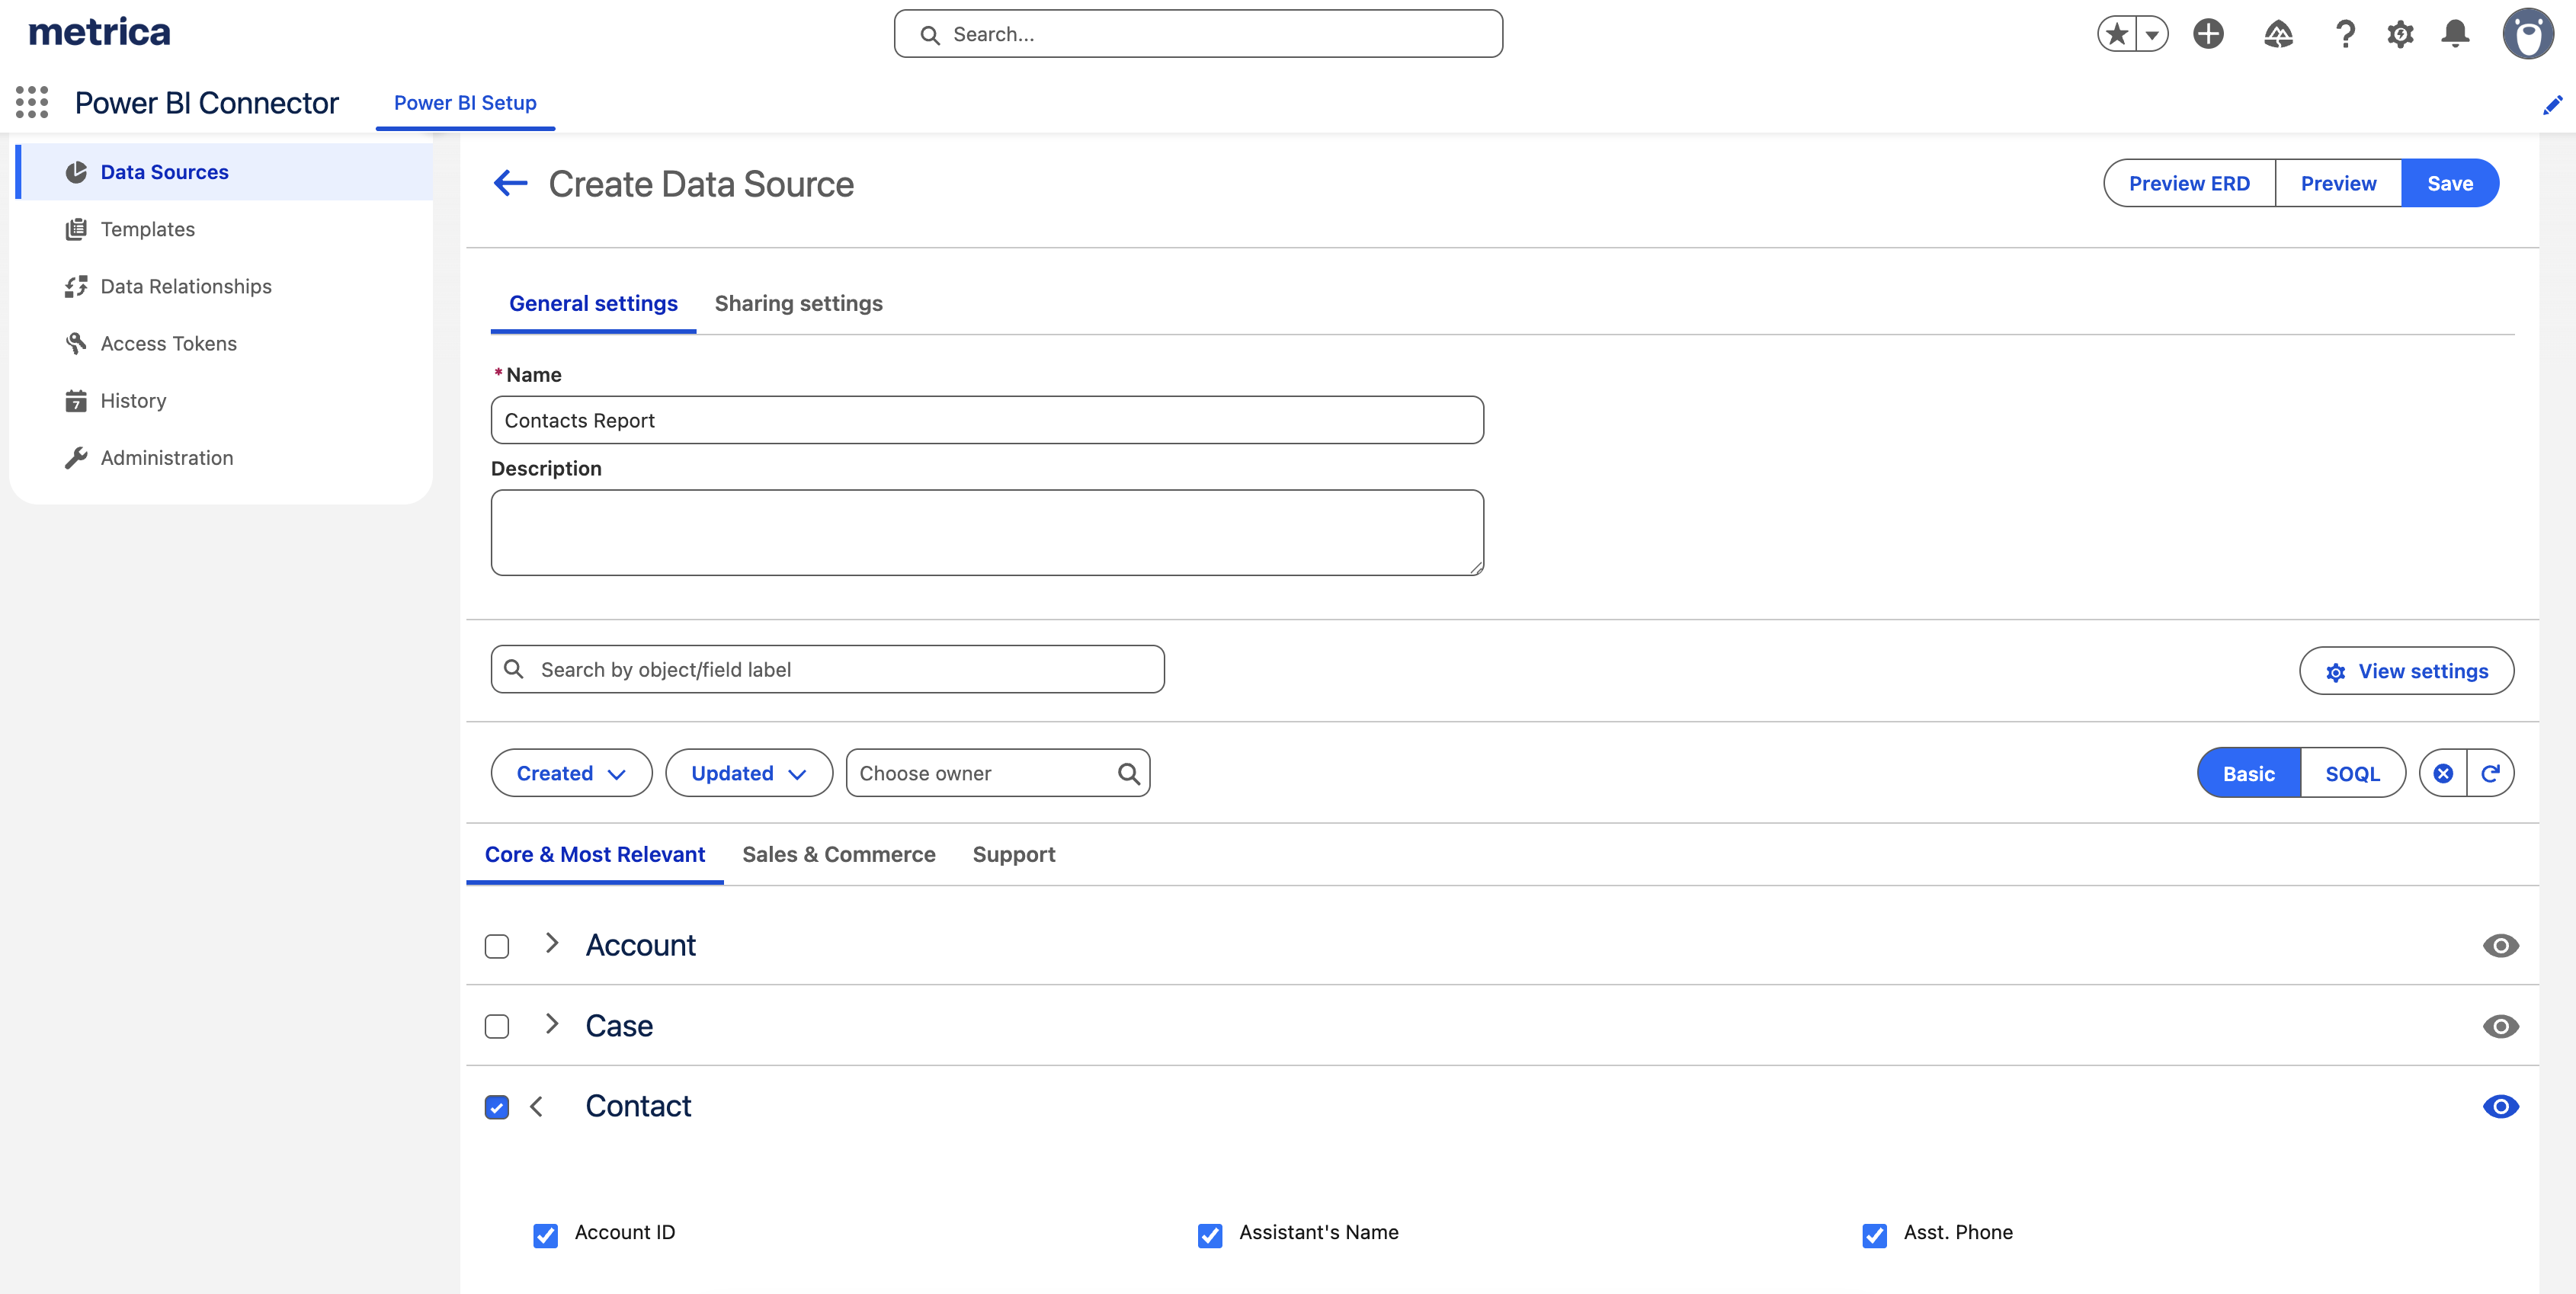Open the app launcher grid icon
This screenshot has height=1294, width=2576.
click(32, 102)
